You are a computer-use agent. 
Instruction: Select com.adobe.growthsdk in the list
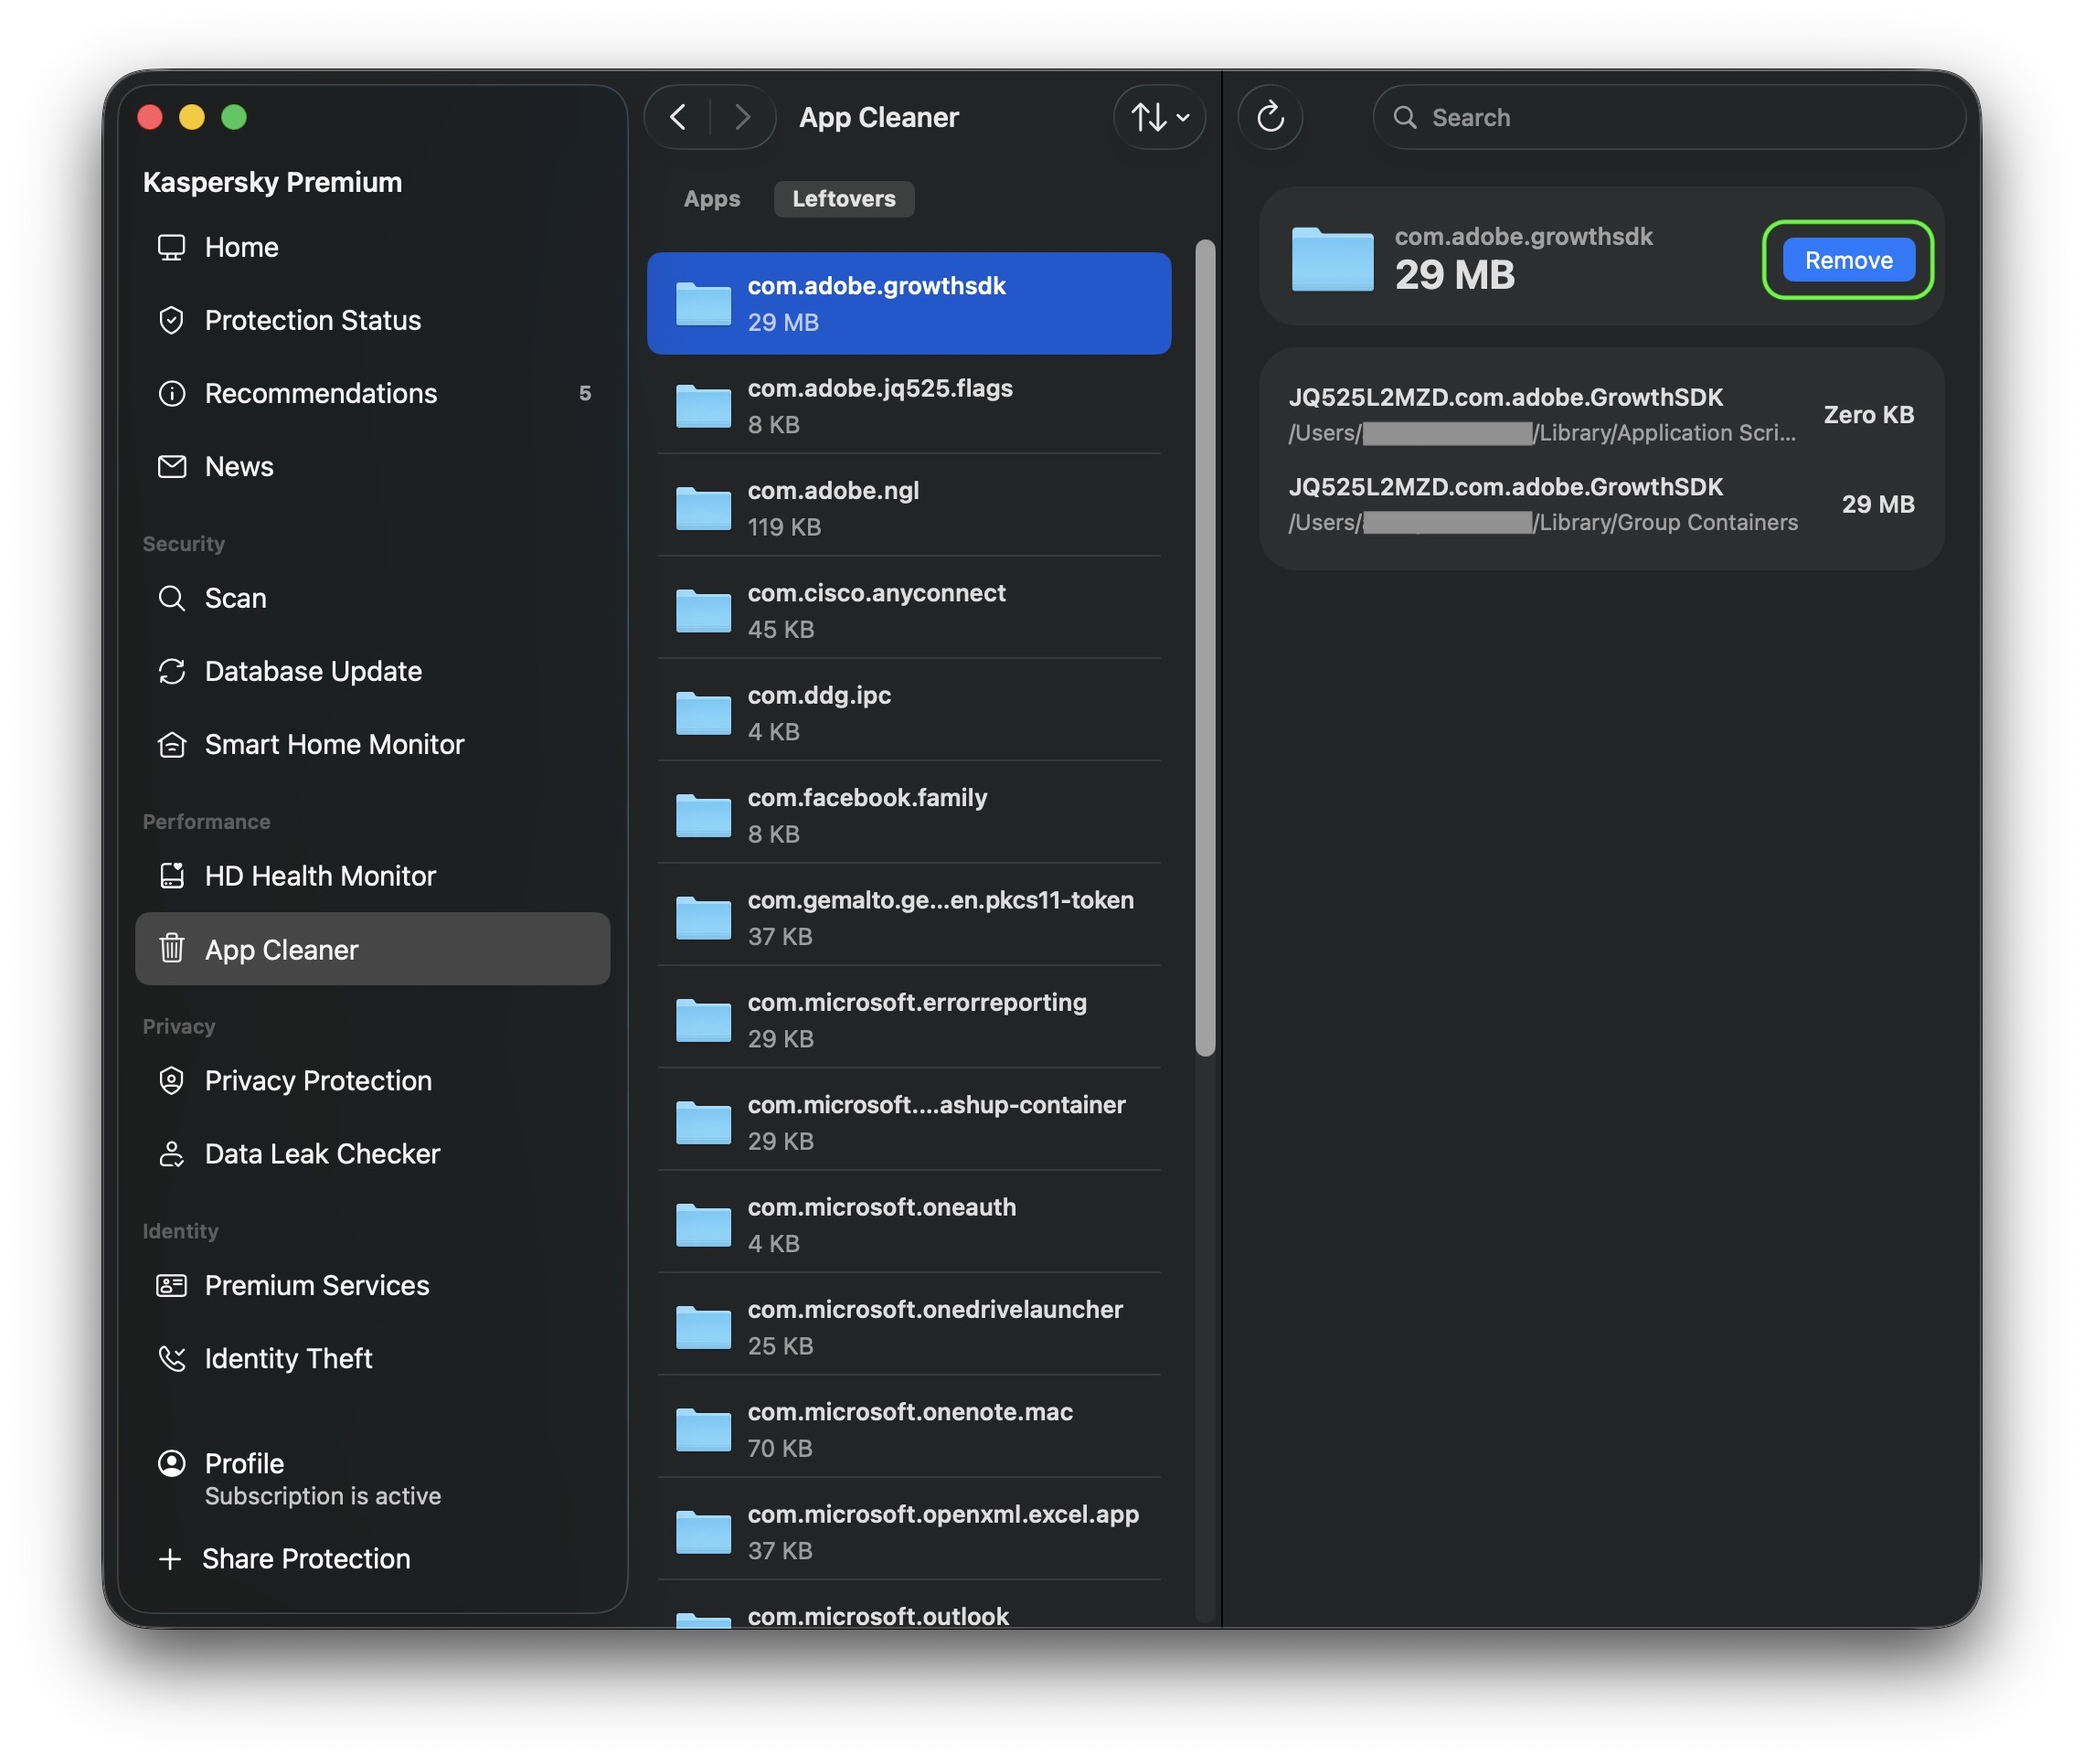pos(909,303)
